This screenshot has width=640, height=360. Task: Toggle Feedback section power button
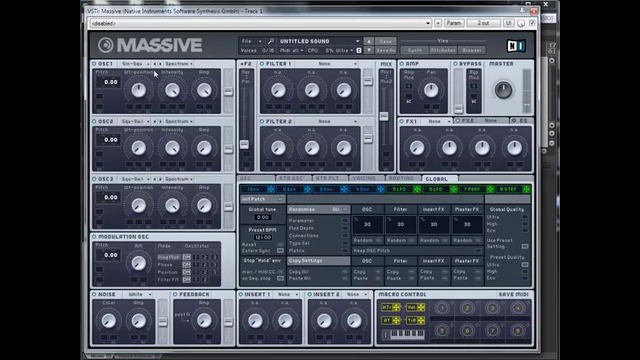tap(175, 294)
